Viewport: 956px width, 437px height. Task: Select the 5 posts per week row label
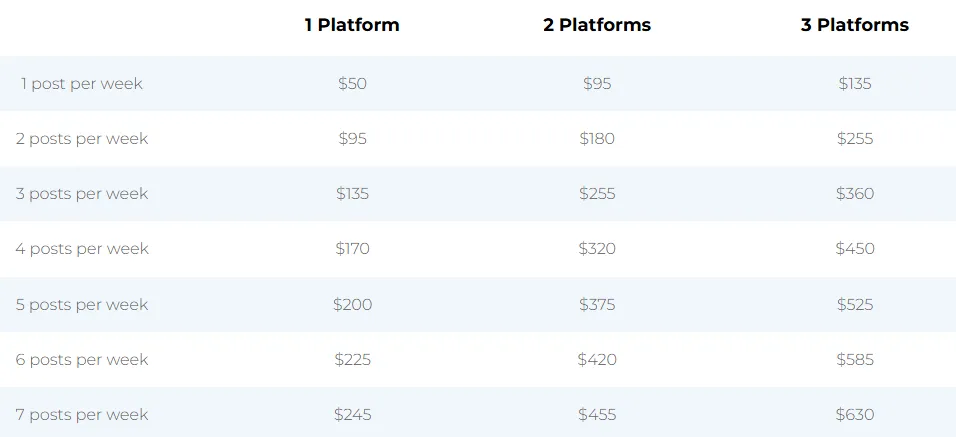tap(82, 304)
